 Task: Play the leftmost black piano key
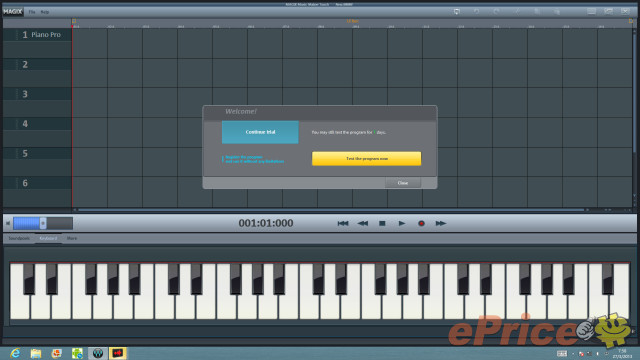[x=29, y=279]
